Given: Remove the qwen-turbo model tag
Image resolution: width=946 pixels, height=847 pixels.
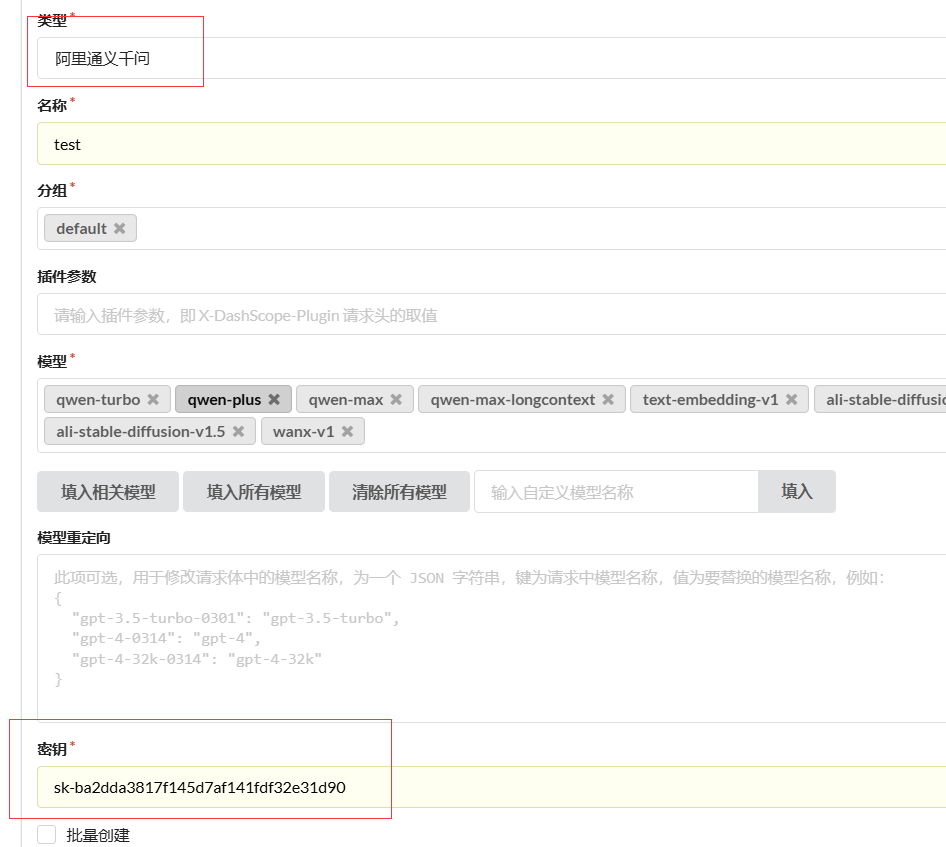Looking at the screenshot, I should coord(153,400).
